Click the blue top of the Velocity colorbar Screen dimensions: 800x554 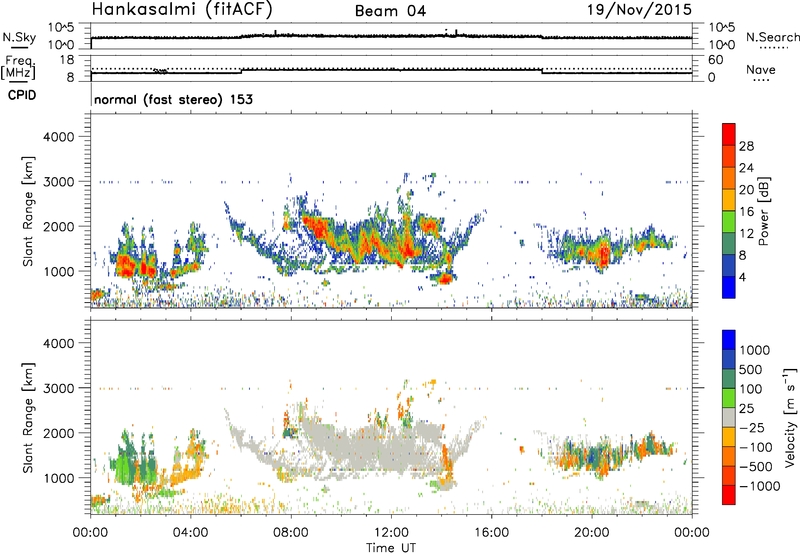point(729,340)
